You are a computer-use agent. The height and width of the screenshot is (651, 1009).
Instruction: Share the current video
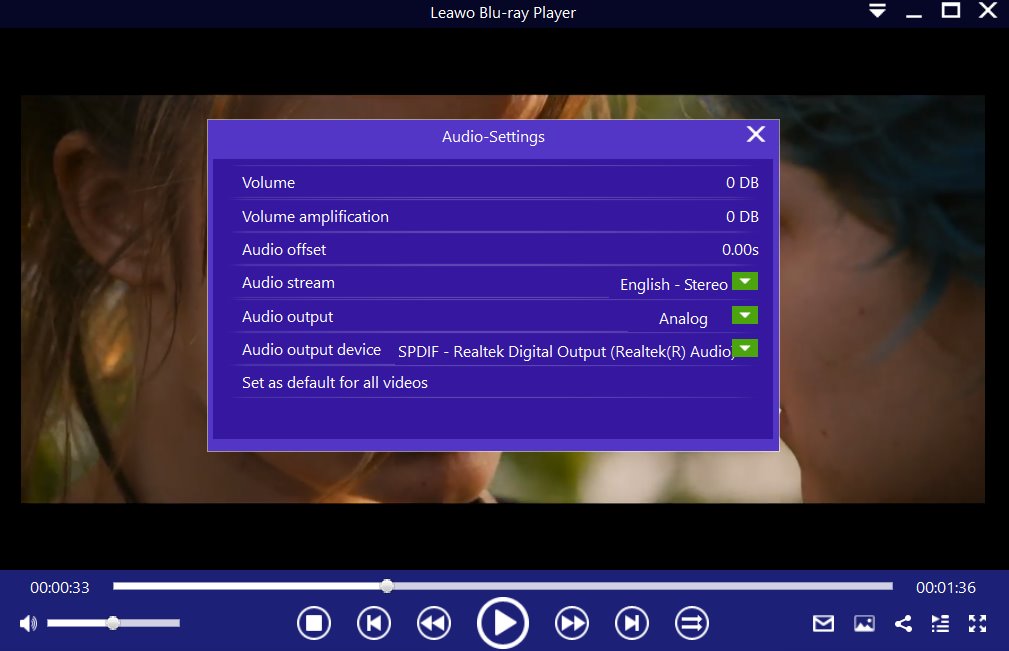coord(903,623)
